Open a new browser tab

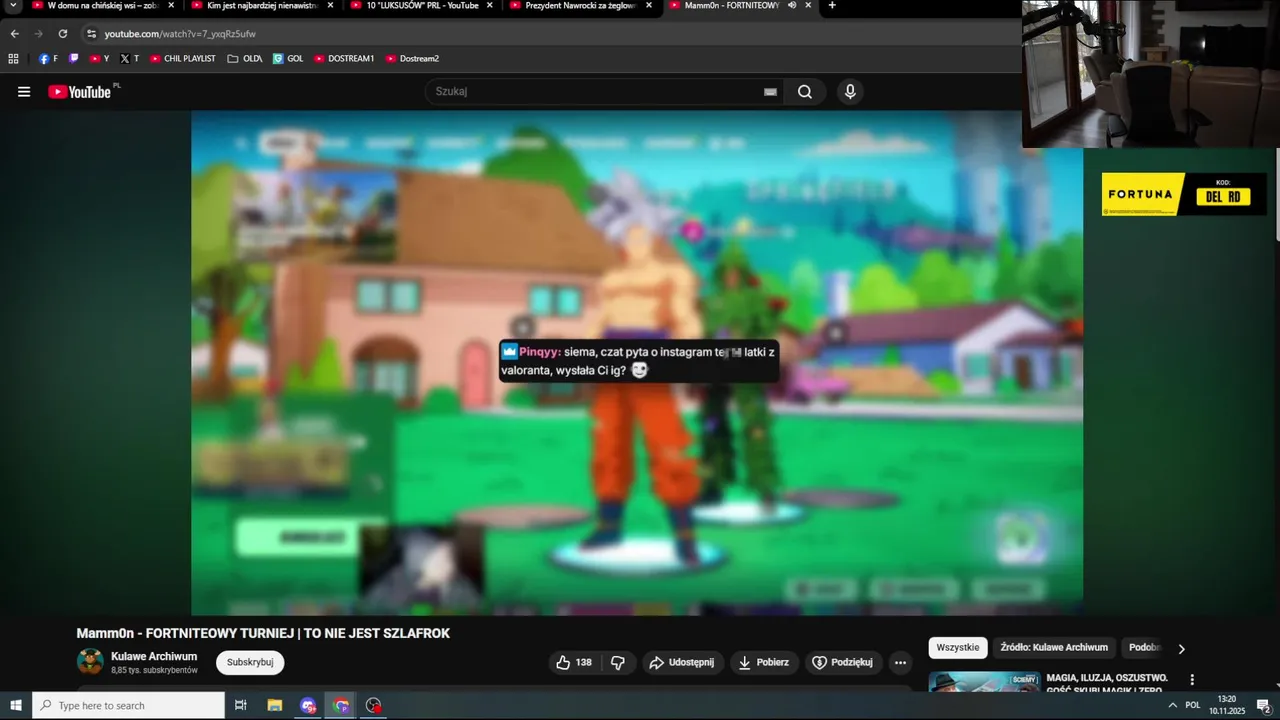pos(832,5)
